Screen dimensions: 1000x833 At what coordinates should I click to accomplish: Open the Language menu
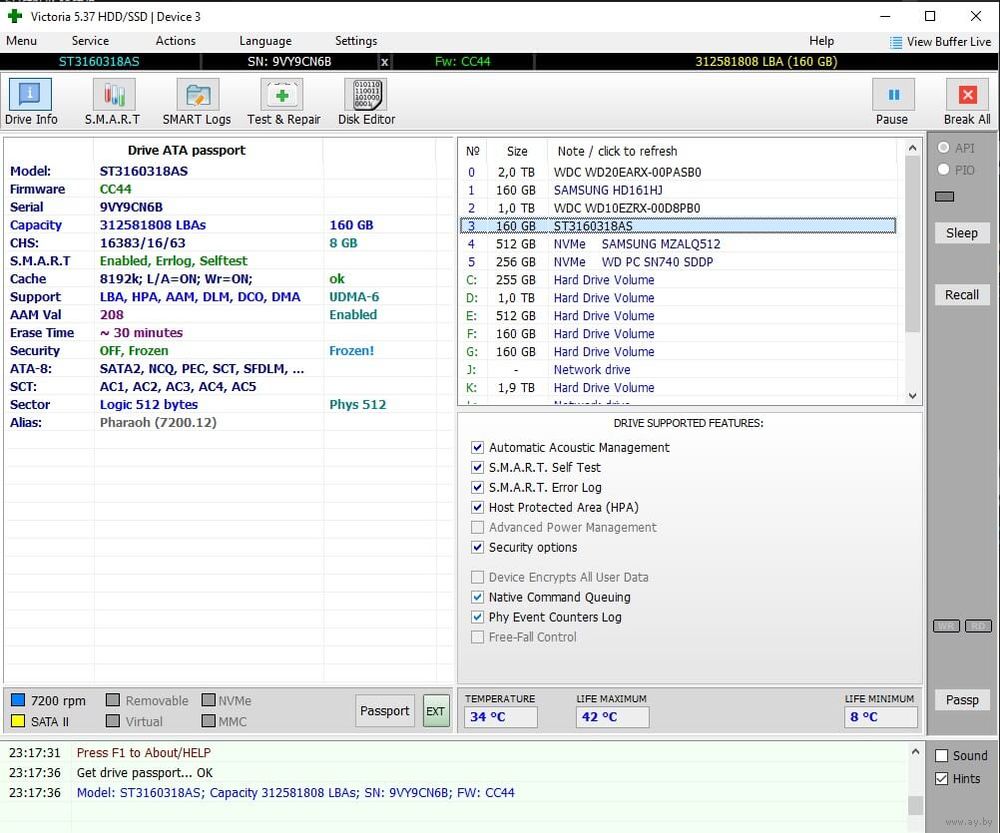[265, 41]
